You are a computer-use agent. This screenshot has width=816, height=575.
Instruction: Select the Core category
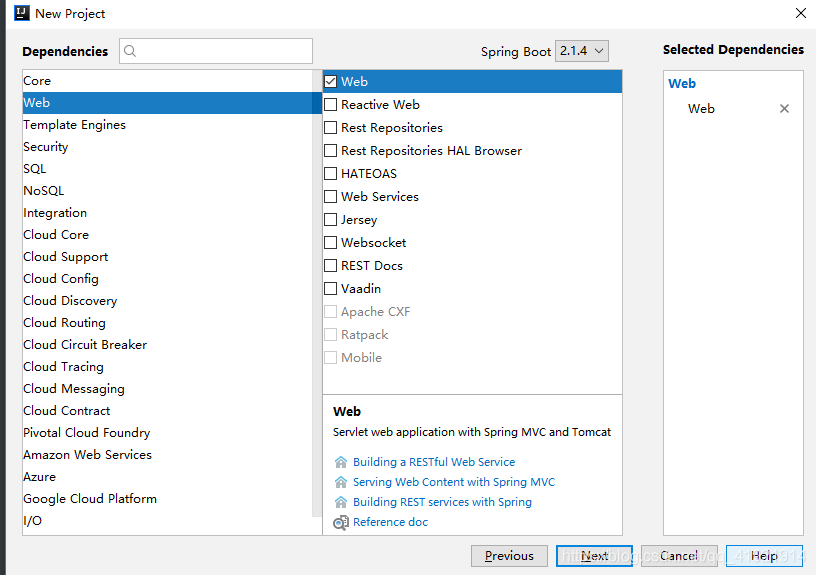[x=168, y=81]
